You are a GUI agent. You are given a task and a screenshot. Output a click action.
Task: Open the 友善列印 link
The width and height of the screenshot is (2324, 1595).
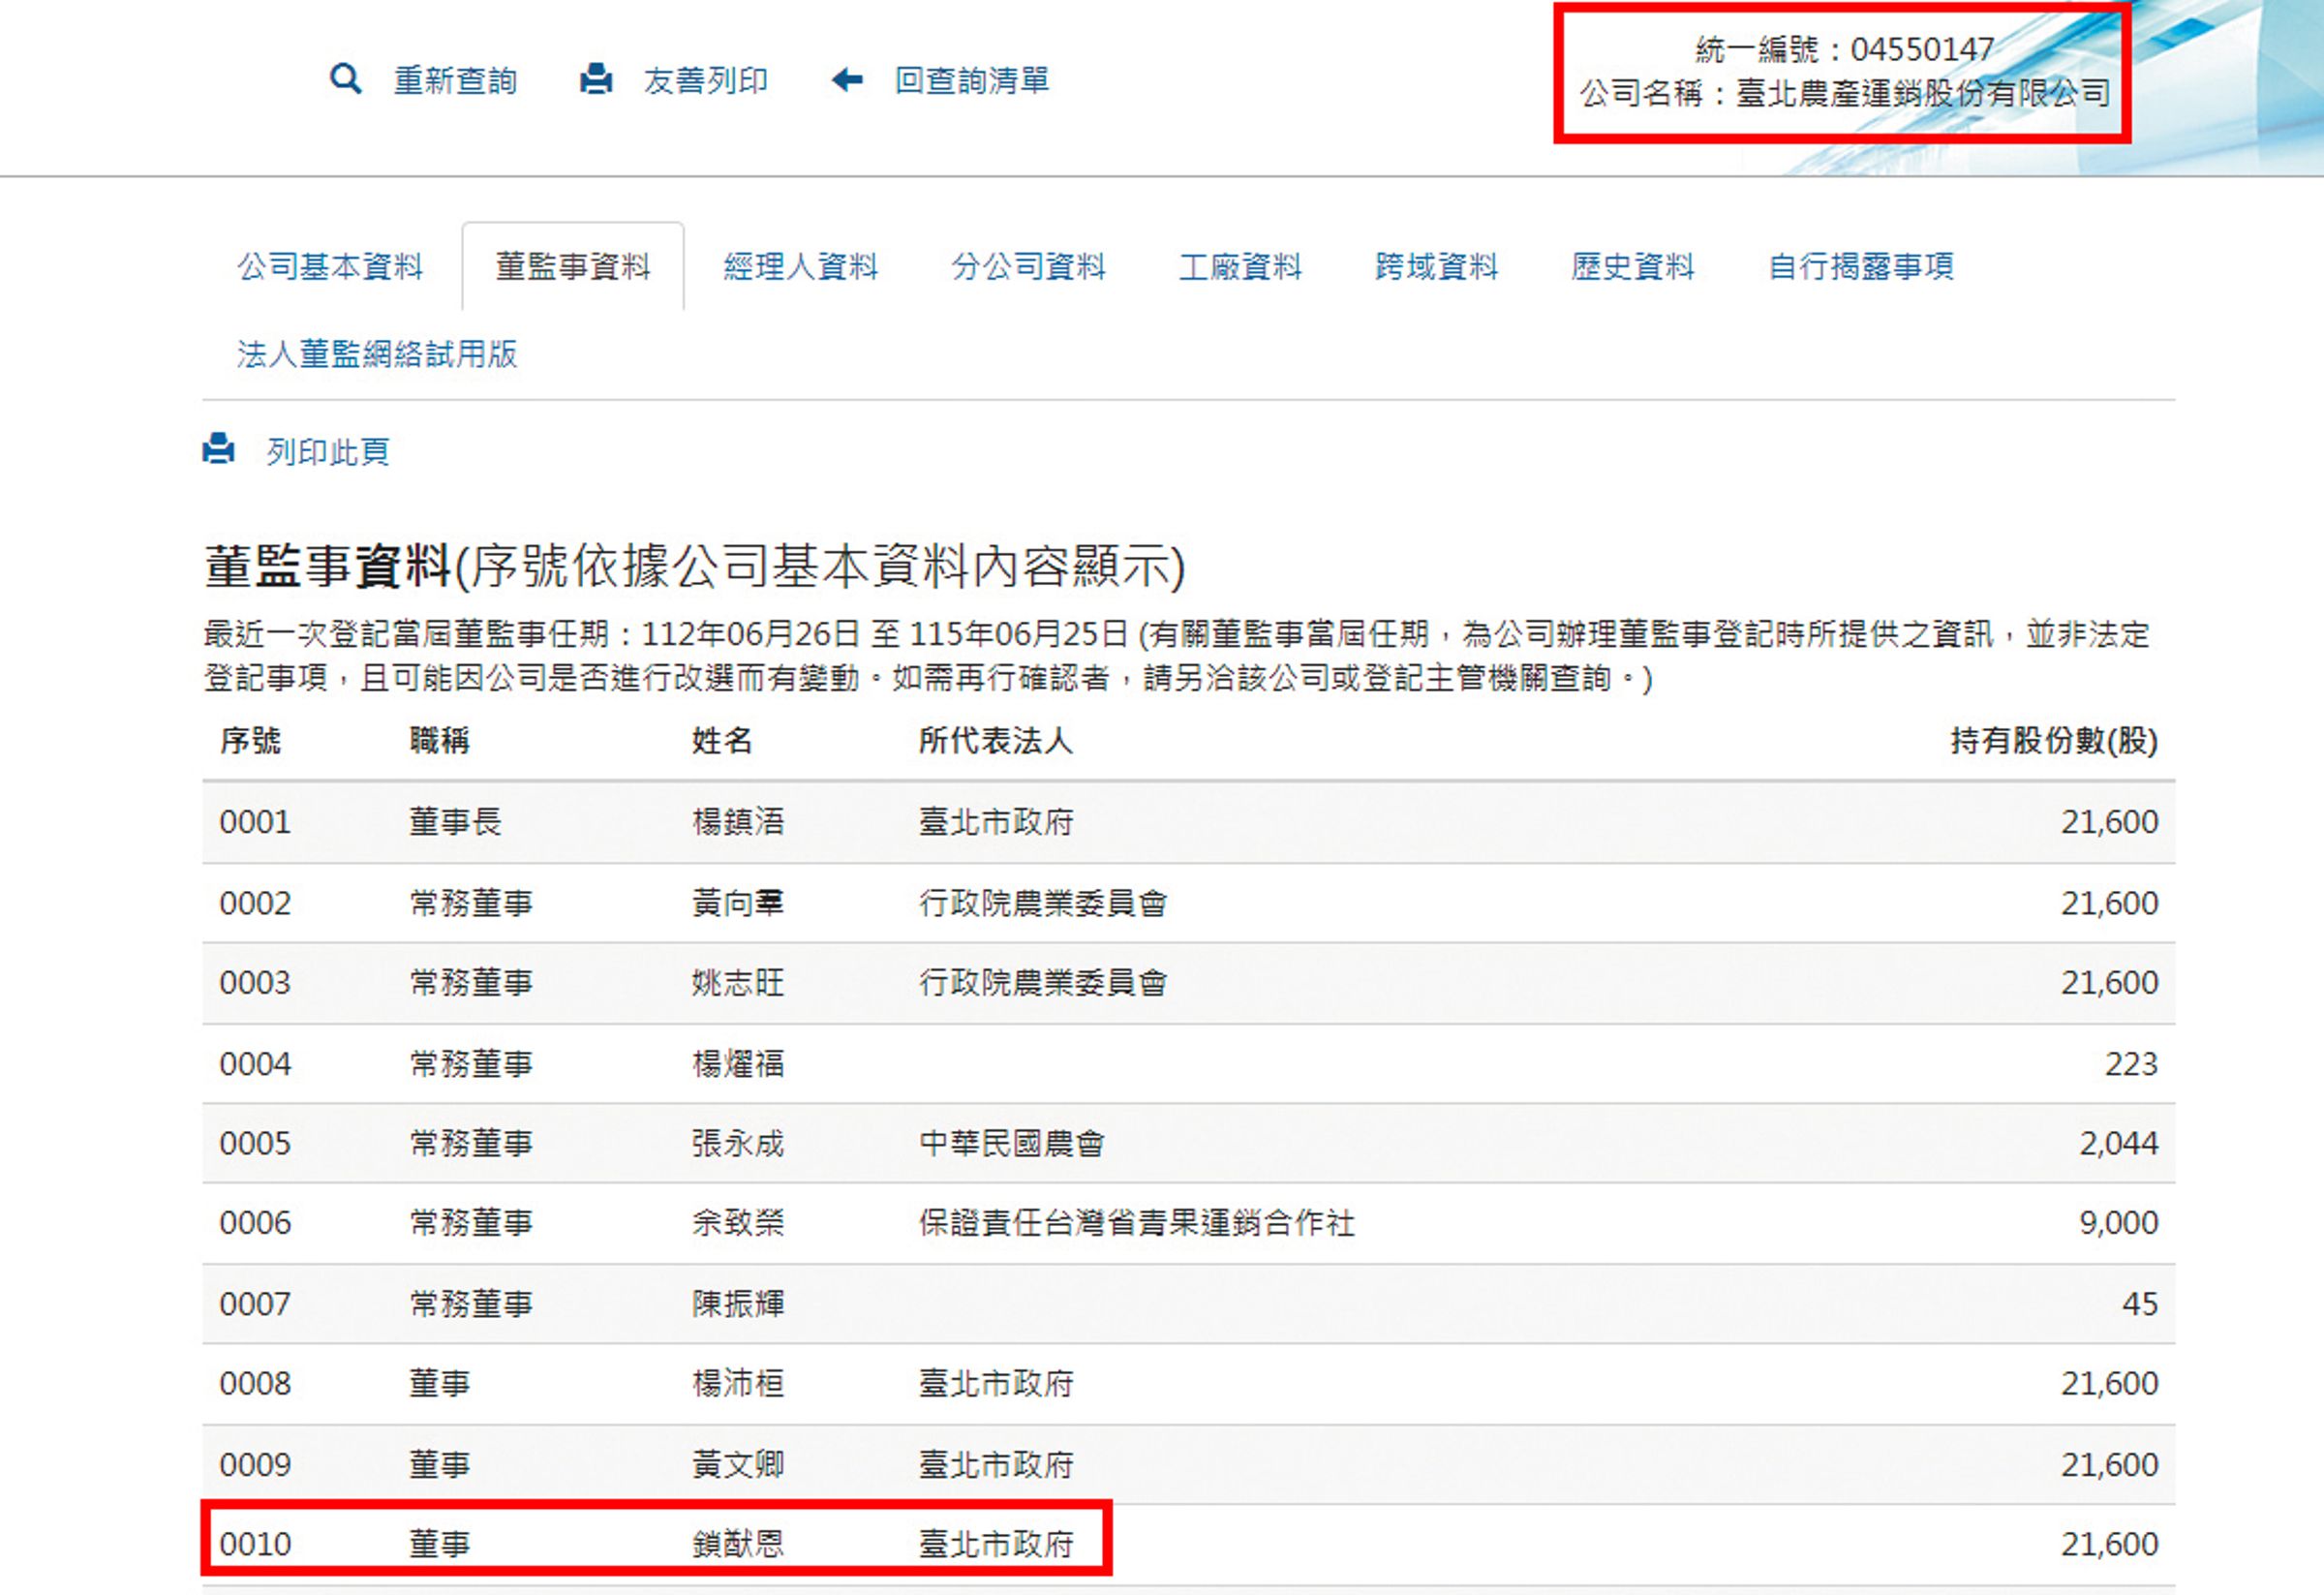(x=706, y=80)
